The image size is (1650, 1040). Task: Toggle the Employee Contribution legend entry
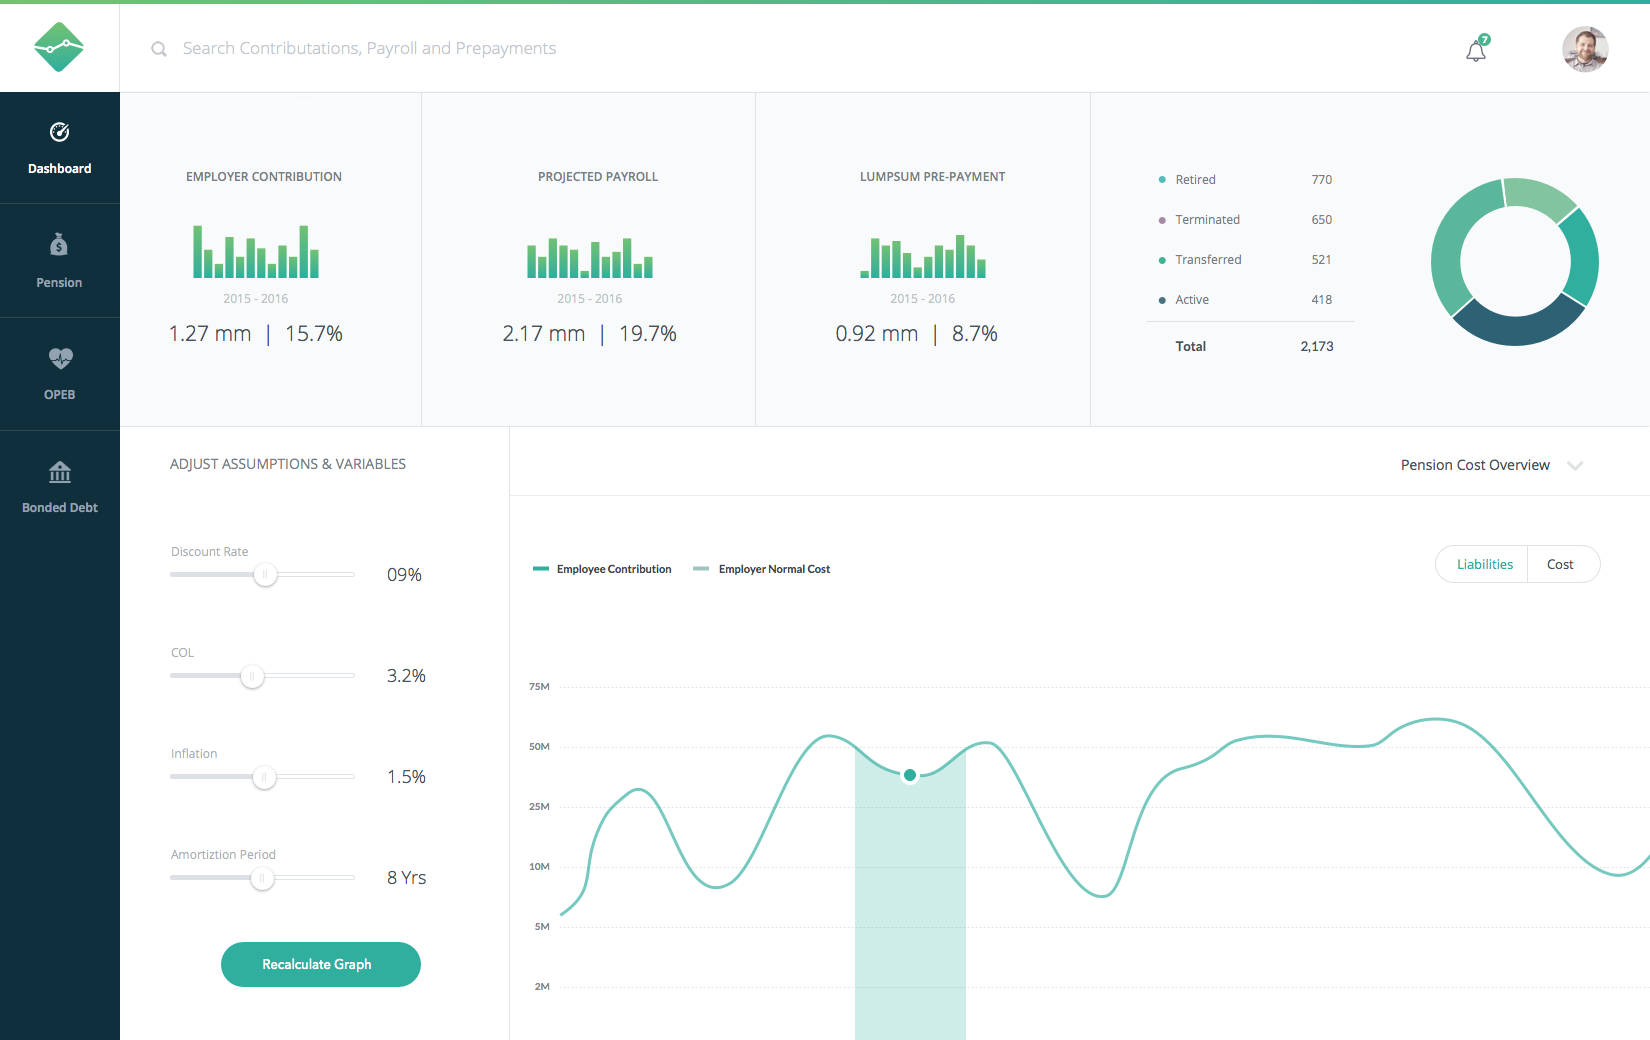(x=602, y=569)
